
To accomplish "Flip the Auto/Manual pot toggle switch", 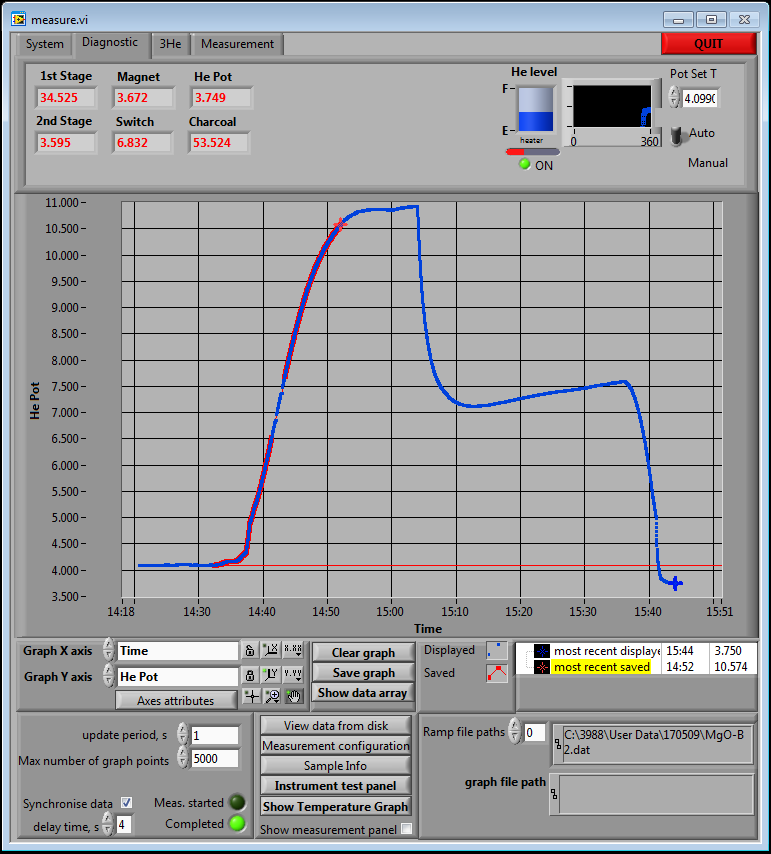I will (677, 135).
